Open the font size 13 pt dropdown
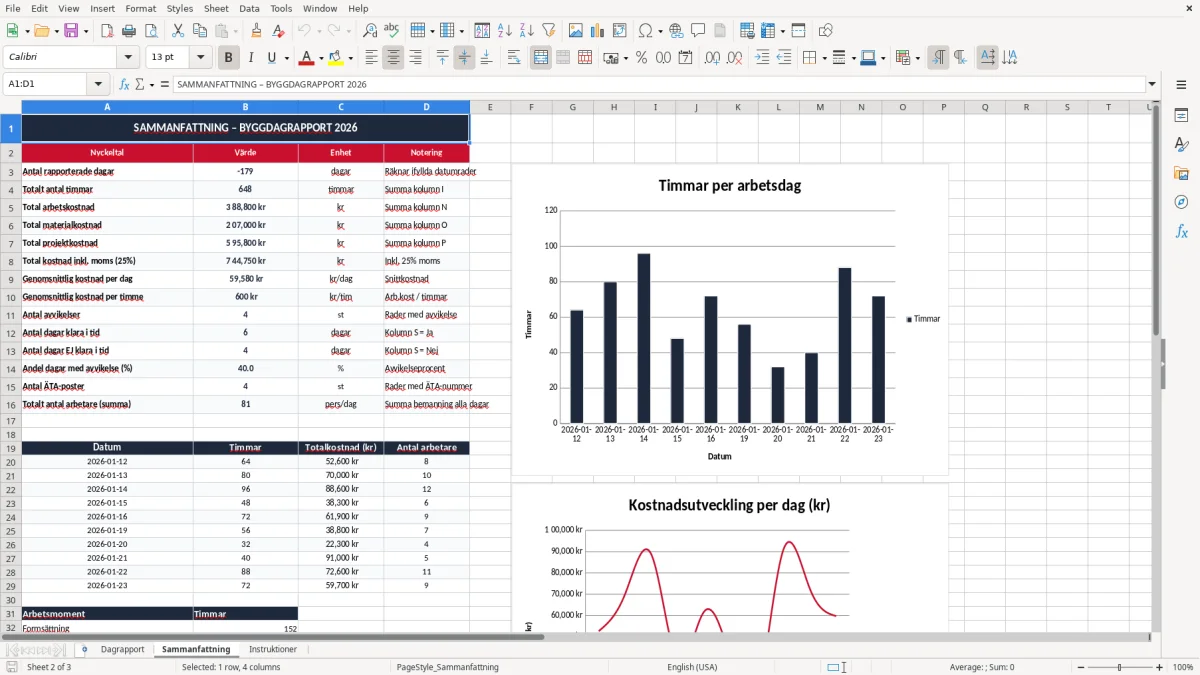 click(x=200, y=58)
